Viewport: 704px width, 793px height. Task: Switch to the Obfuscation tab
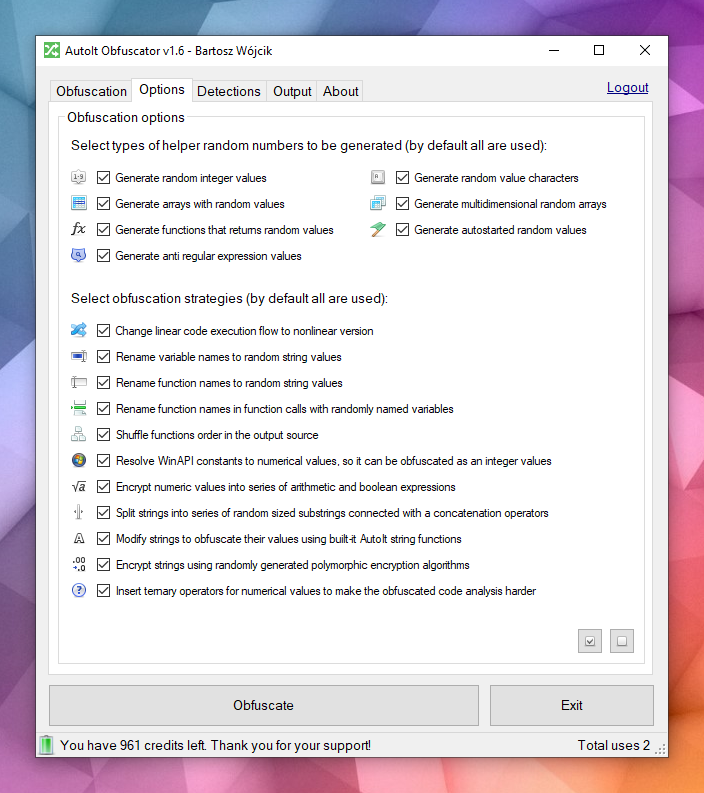tap(92, 91)
